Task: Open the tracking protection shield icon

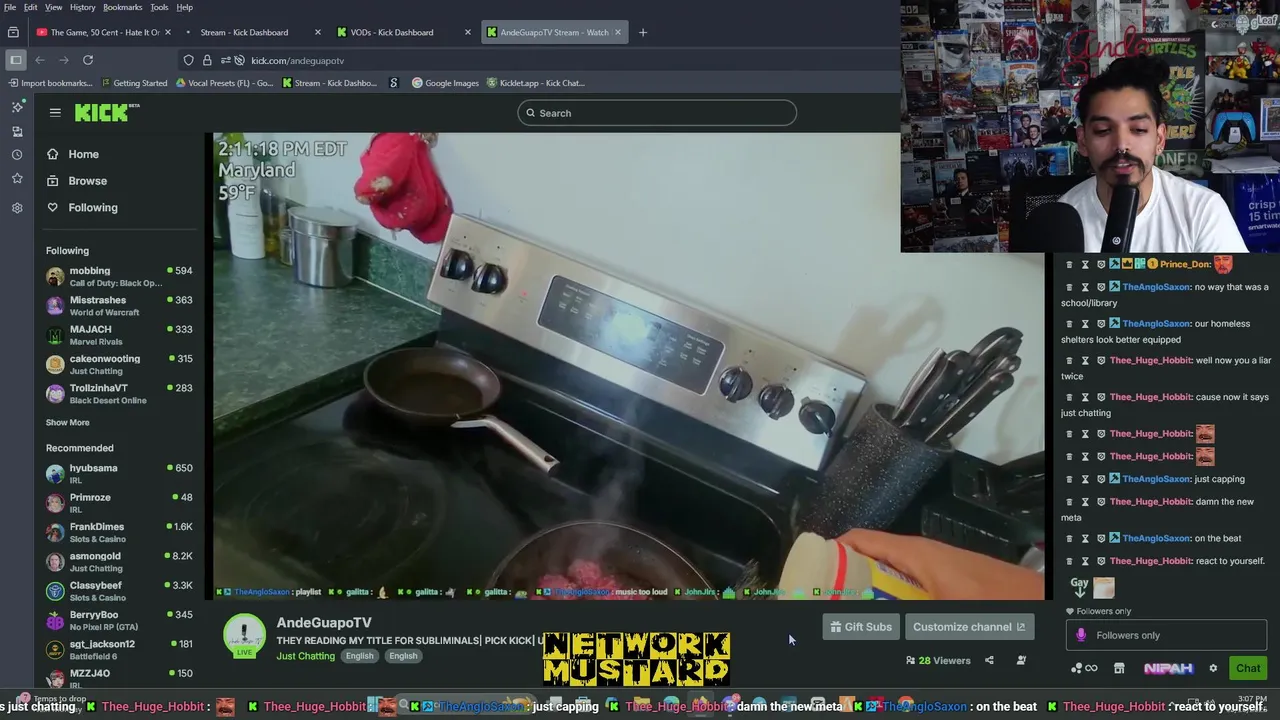Action: point(188,60)
